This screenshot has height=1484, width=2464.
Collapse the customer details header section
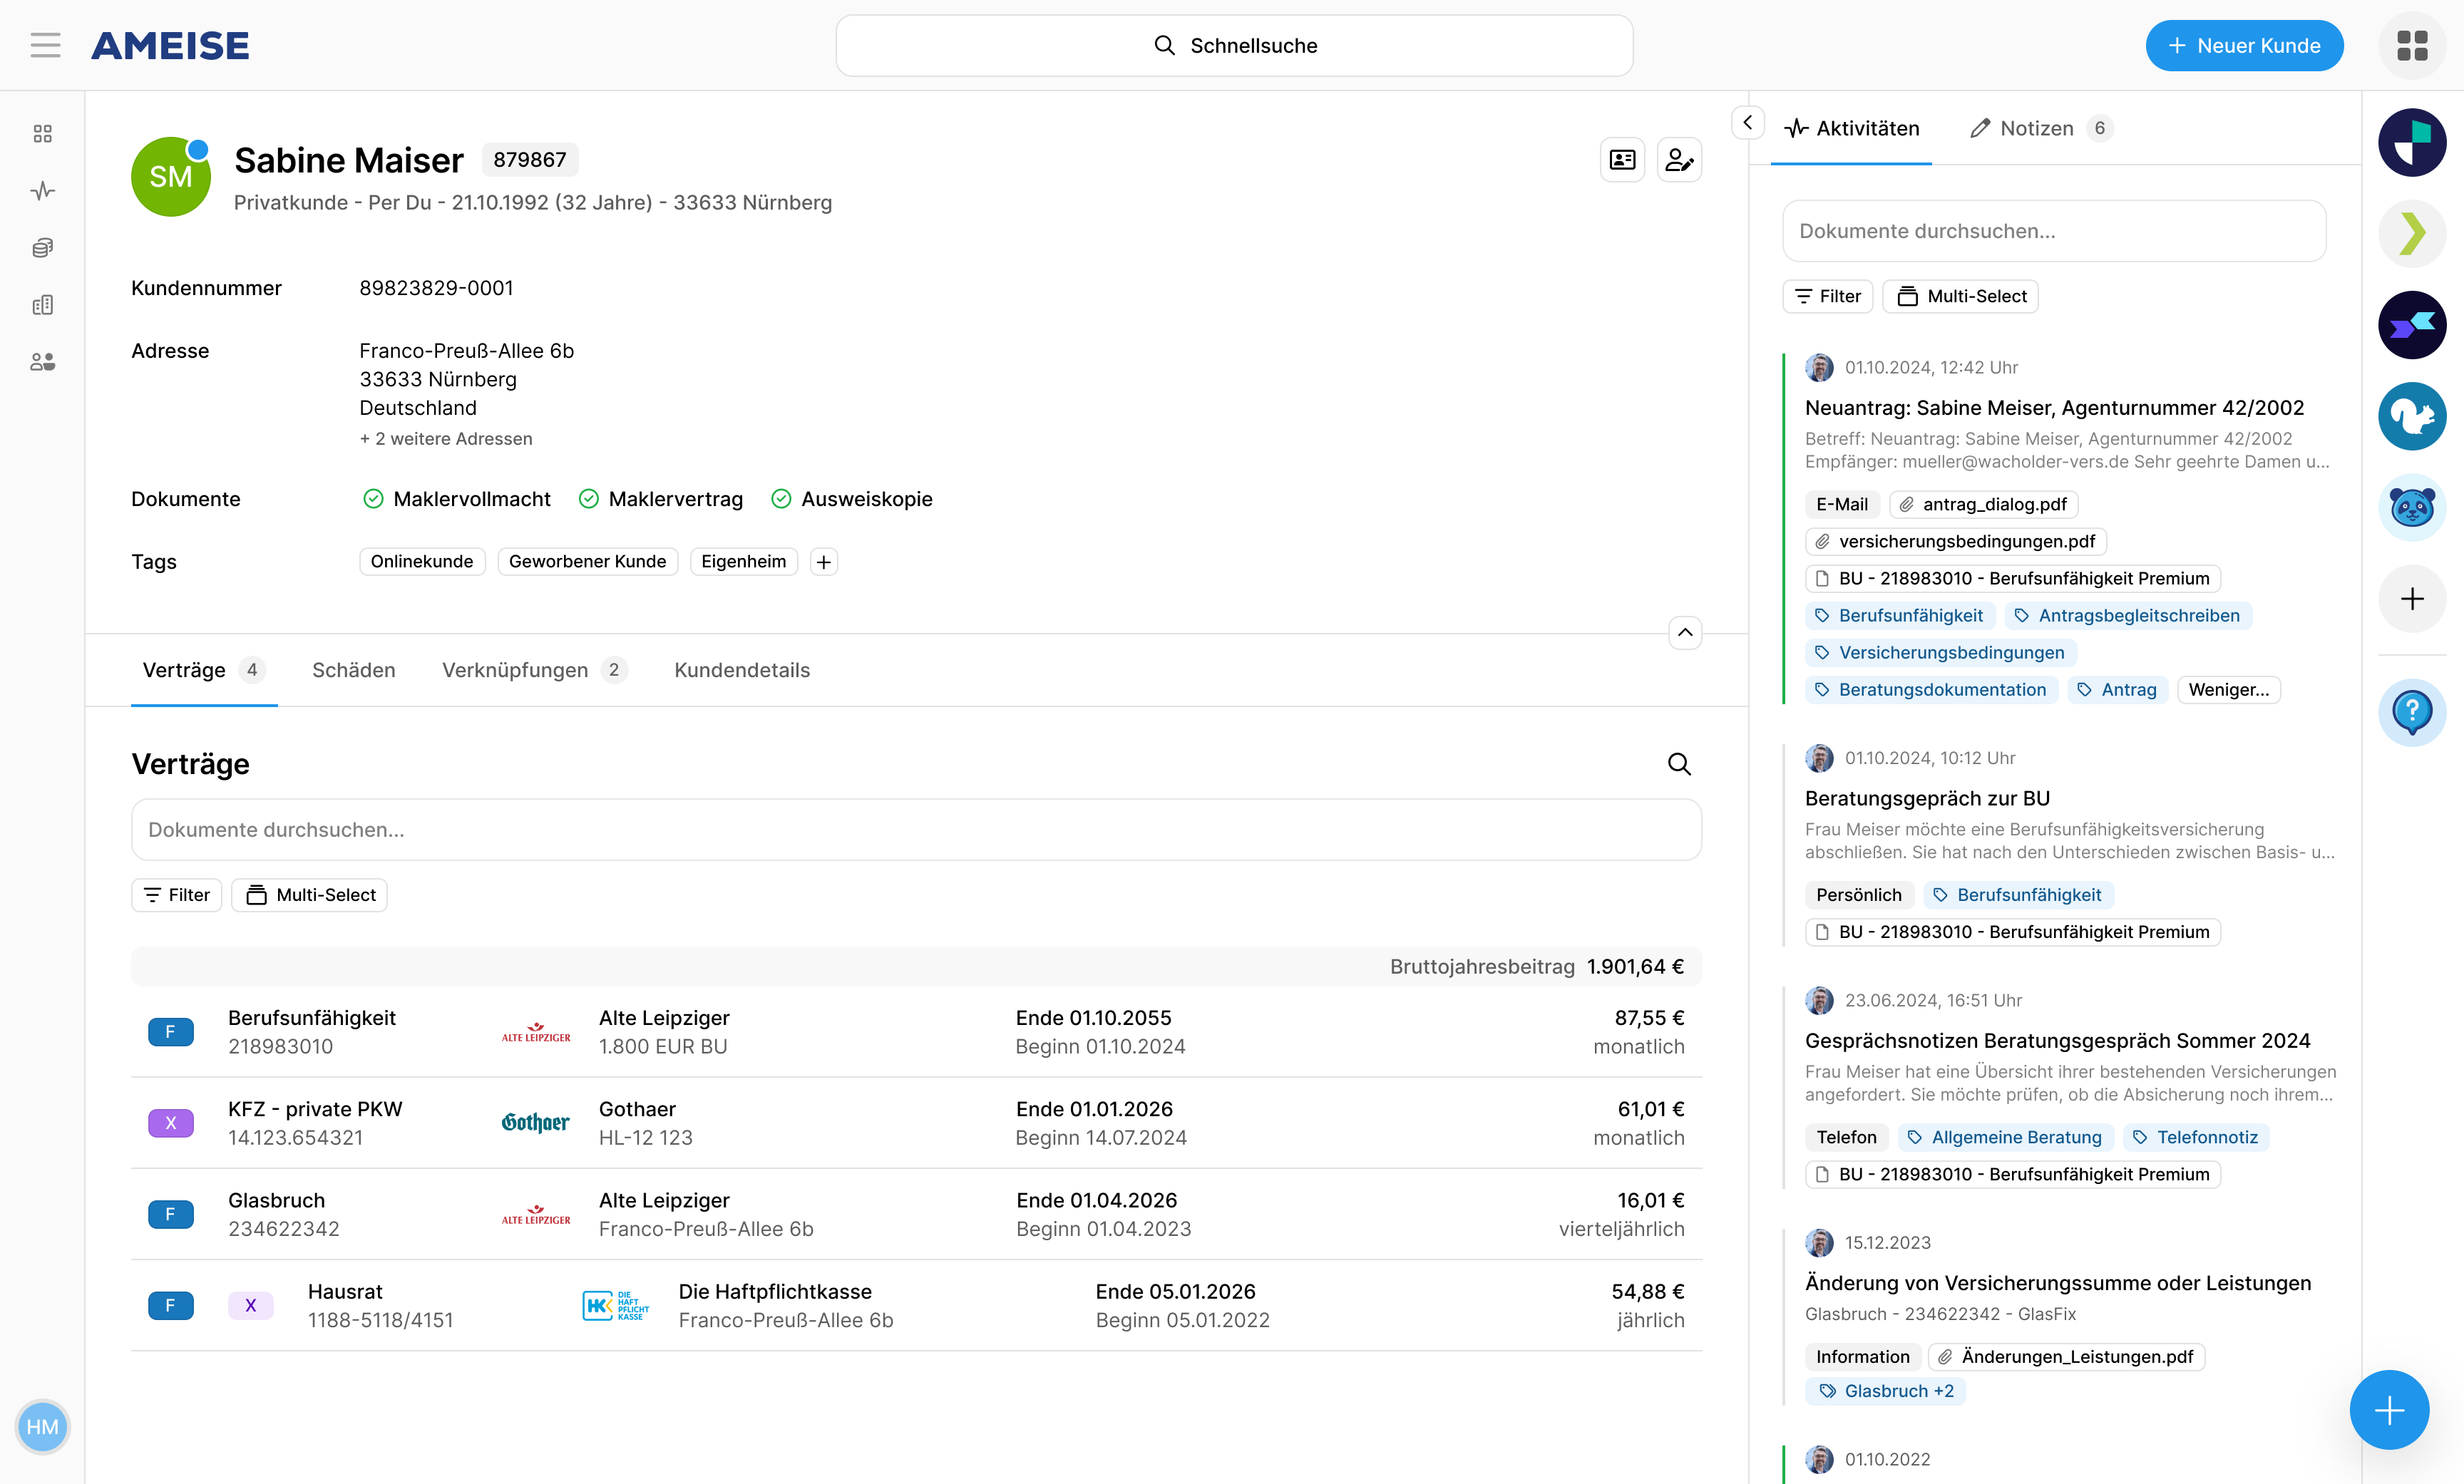click(x=1685, y=632)
